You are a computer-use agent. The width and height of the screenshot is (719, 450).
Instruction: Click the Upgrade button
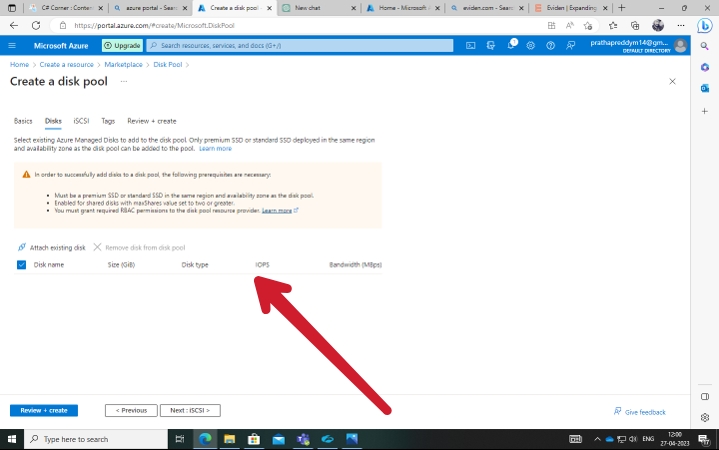tap(122, 45)
